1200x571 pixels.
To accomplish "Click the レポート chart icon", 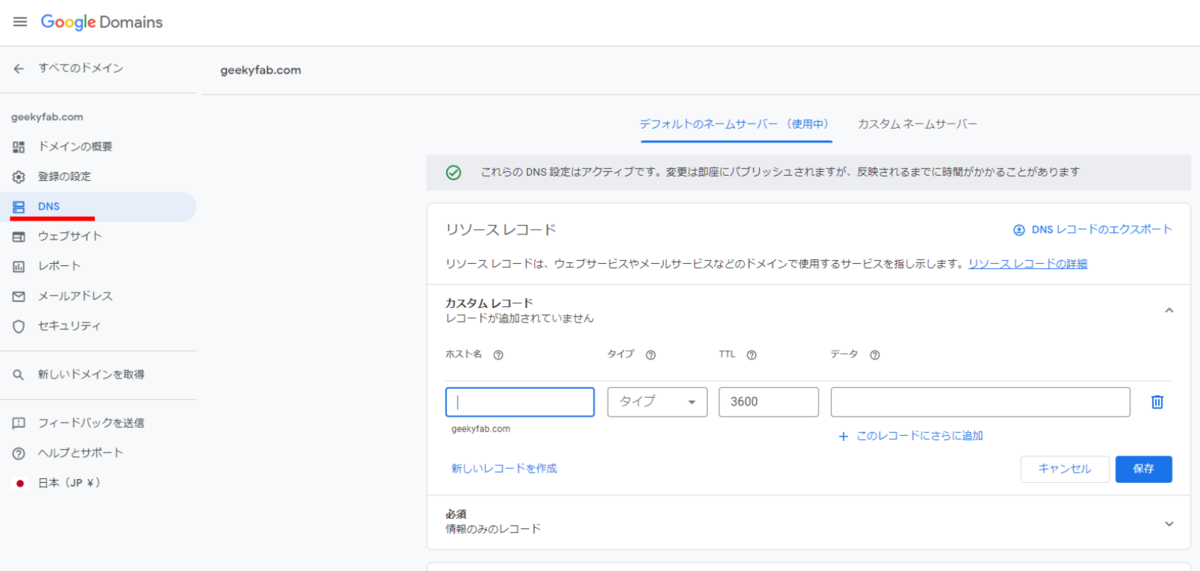I will pyautogui.click(x=18, y=267).
